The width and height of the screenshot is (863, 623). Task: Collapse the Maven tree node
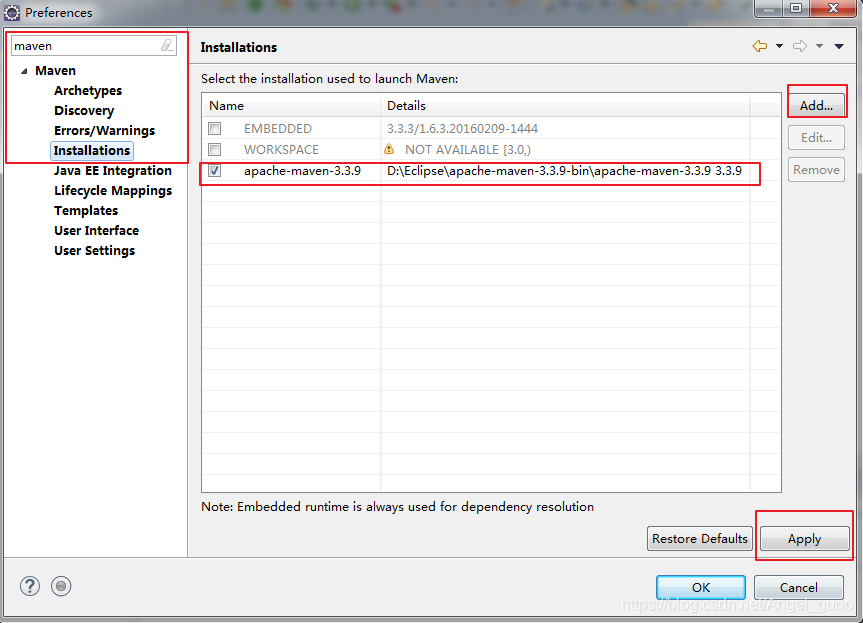(24, 71)
